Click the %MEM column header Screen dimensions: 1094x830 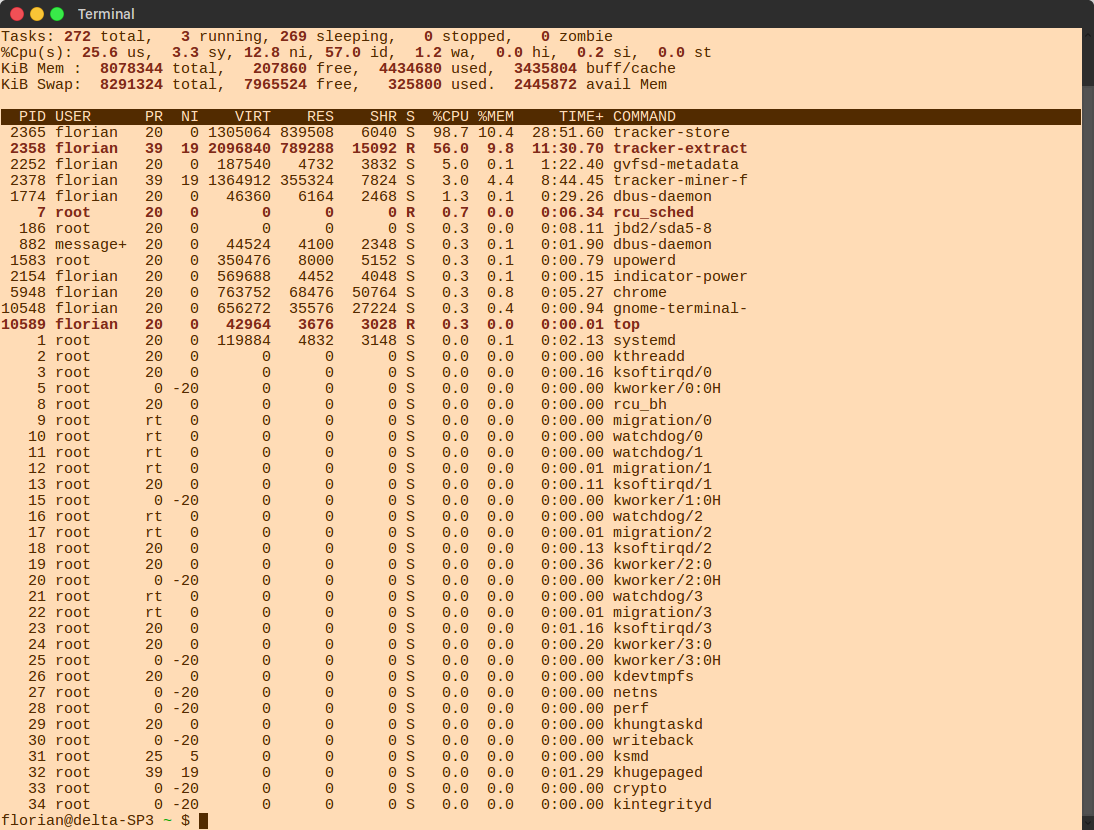pos(496,117)
